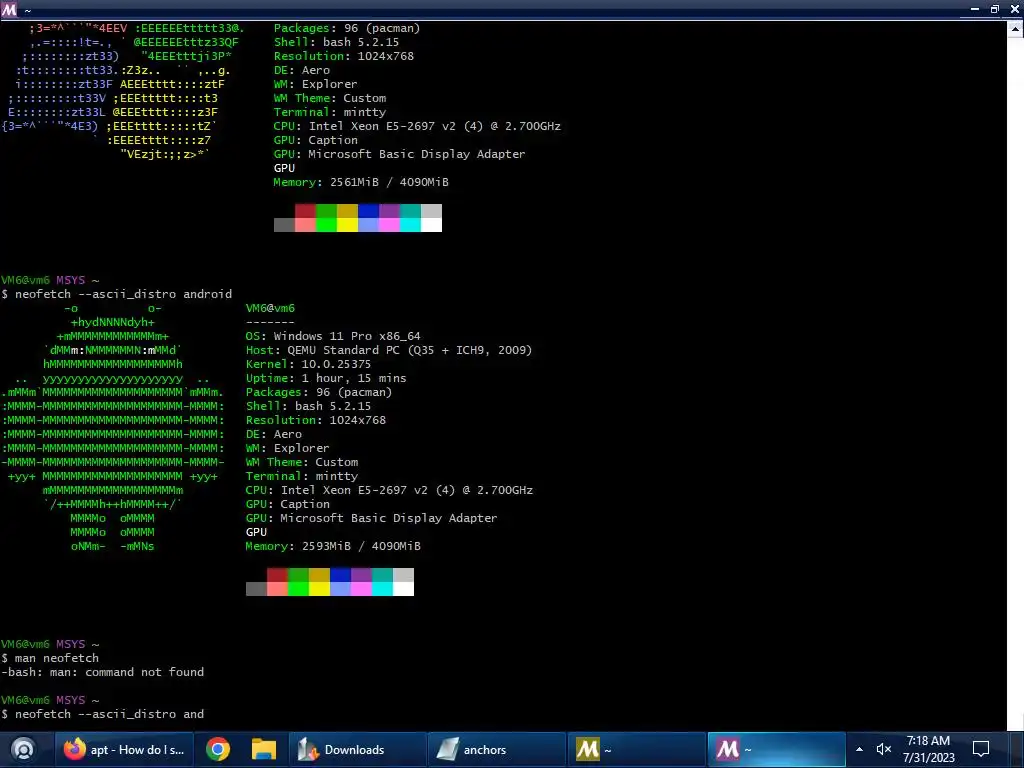Click 'Kernel: 10.0.25375' line
1024x768 pixels.
pyautogui.click(x=308, y=364)
